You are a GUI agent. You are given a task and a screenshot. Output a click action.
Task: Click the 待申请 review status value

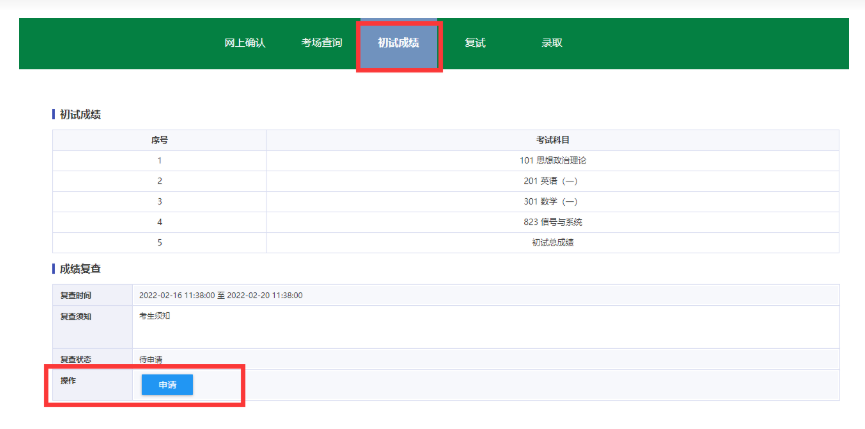coord(151,358)
